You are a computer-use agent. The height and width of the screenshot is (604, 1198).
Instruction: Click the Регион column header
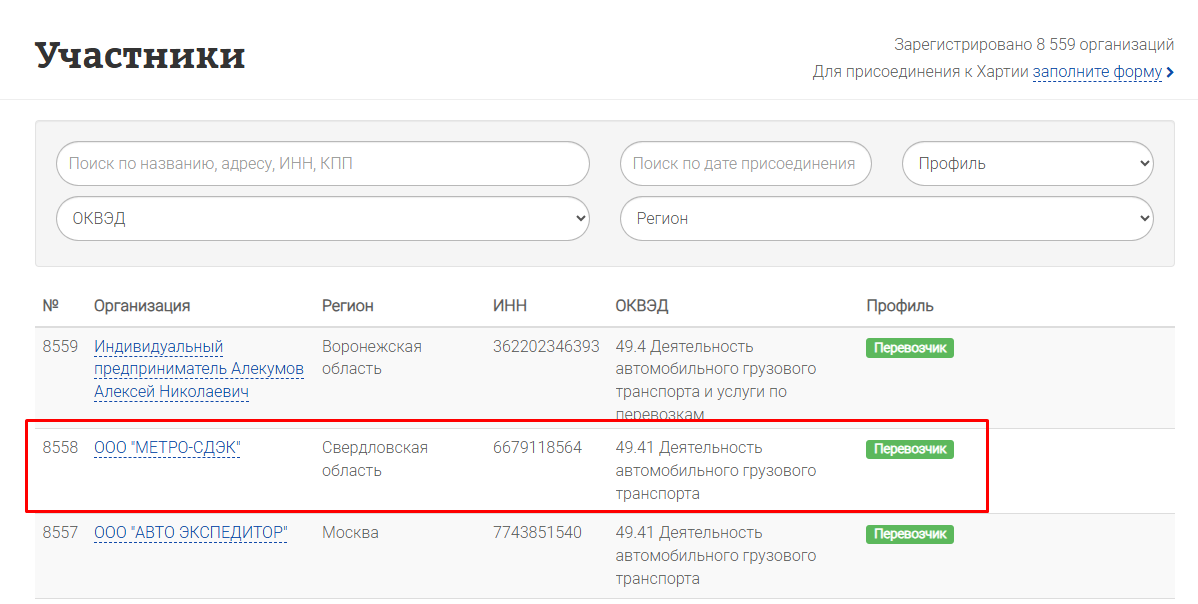tap(347, 306)
